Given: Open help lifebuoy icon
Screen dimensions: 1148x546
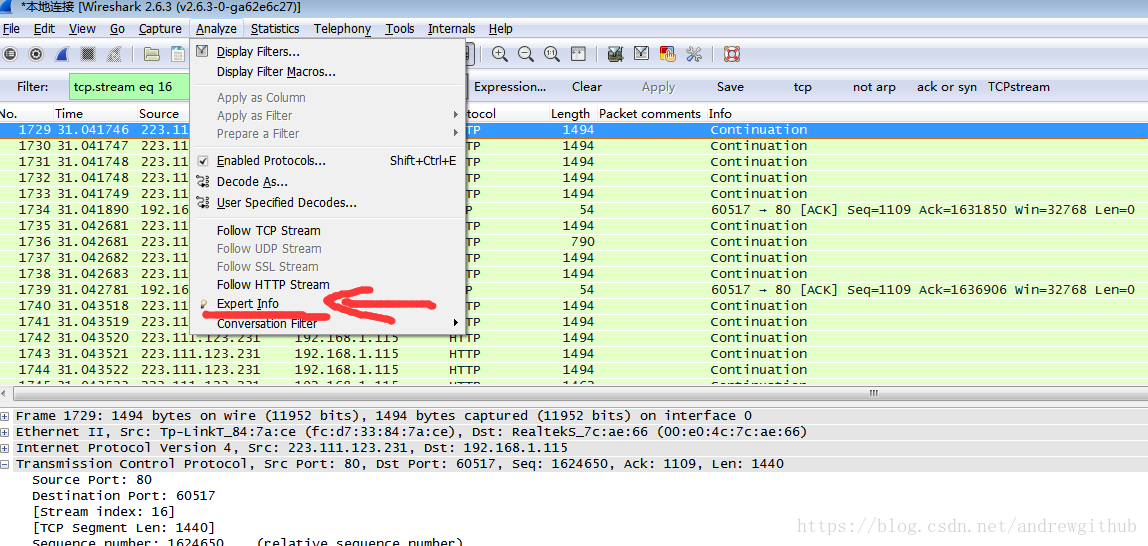Looking at the screenshot, I should 731,54.
